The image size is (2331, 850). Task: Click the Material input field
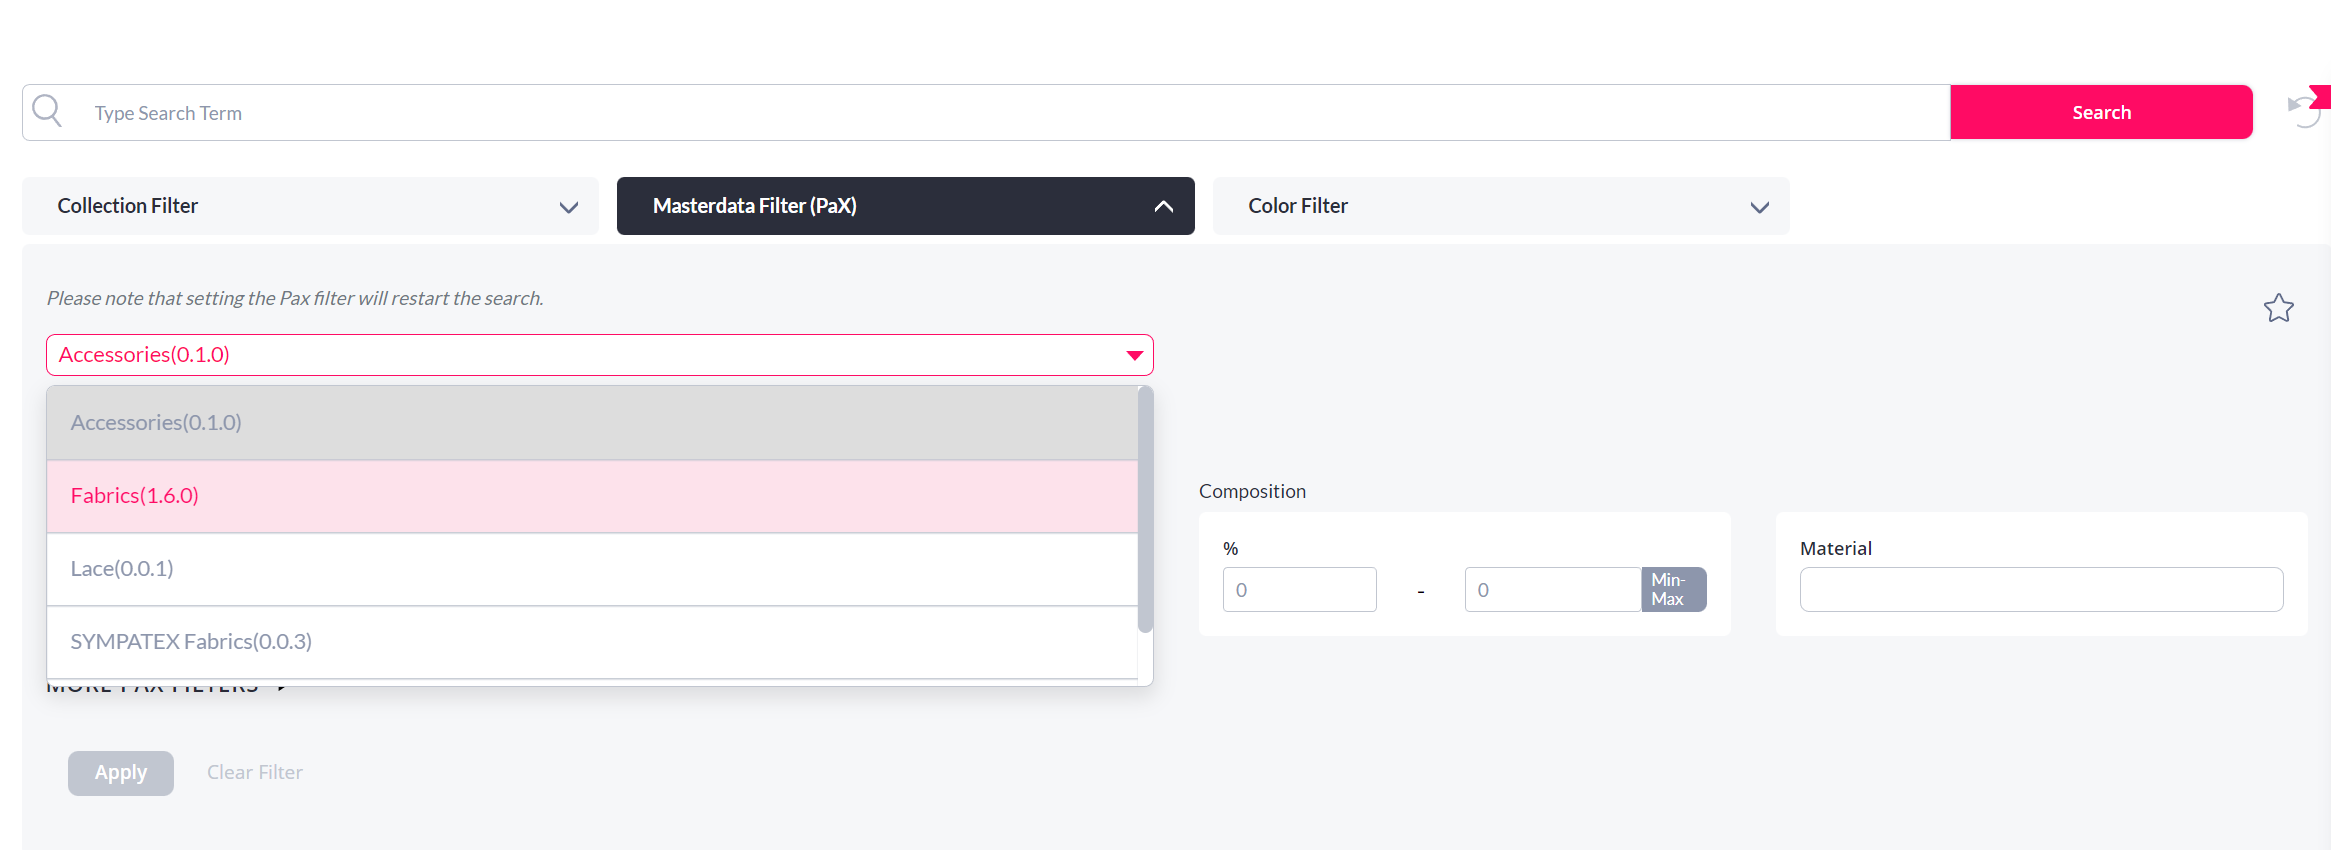(x=2041, y=590)
